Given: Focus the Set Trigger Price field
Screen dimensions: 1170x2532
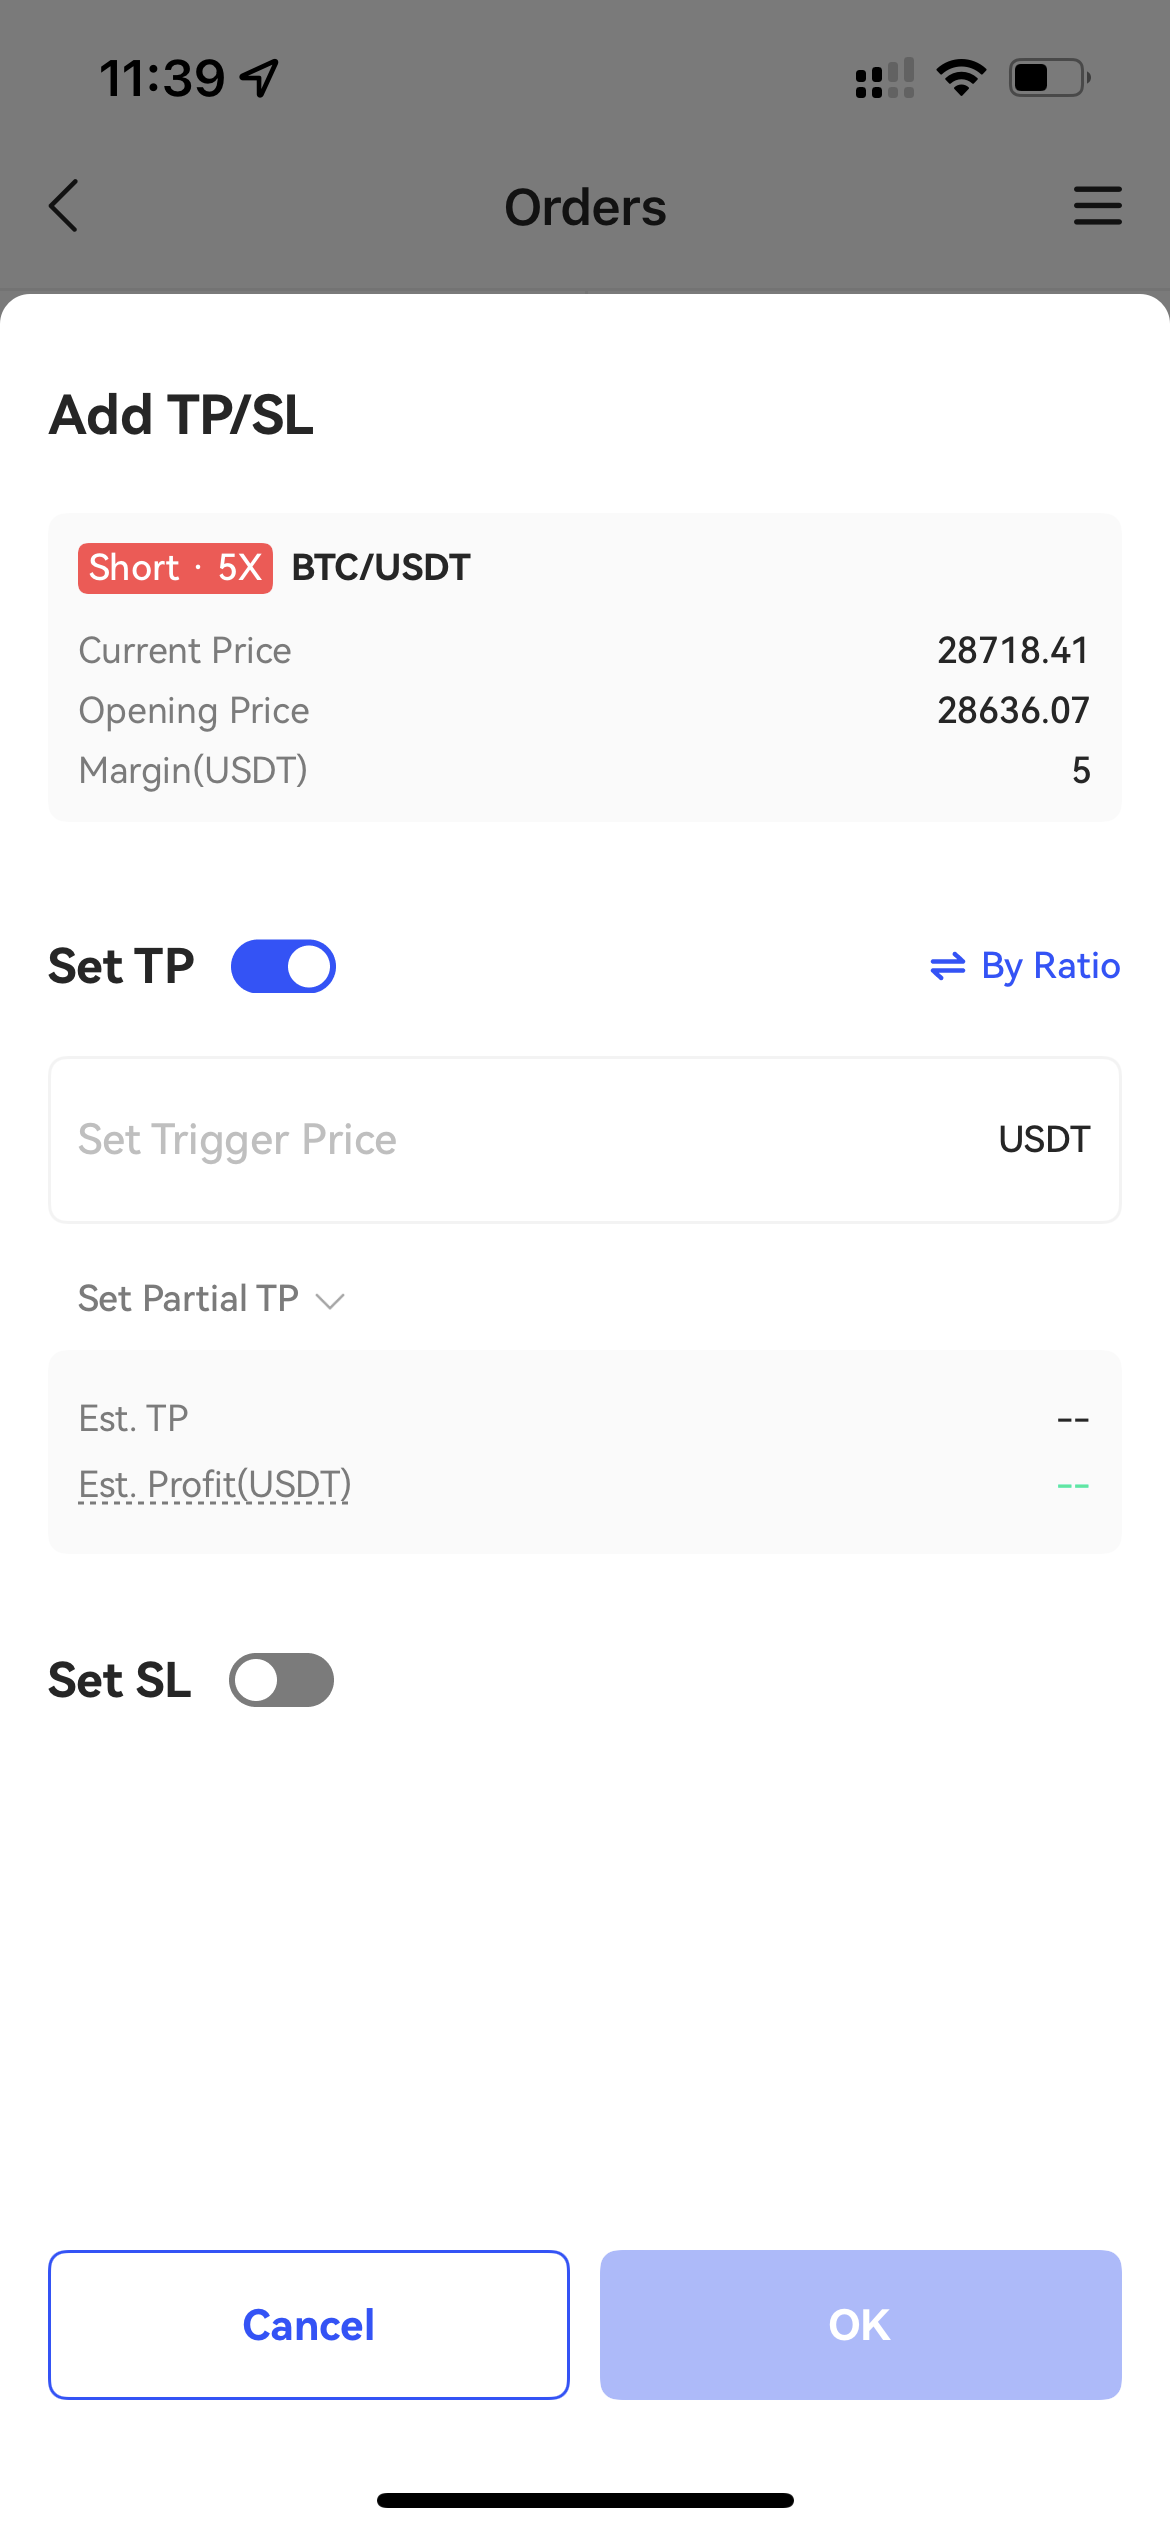Looking at the screenshot, I should tap(520, 1140).
